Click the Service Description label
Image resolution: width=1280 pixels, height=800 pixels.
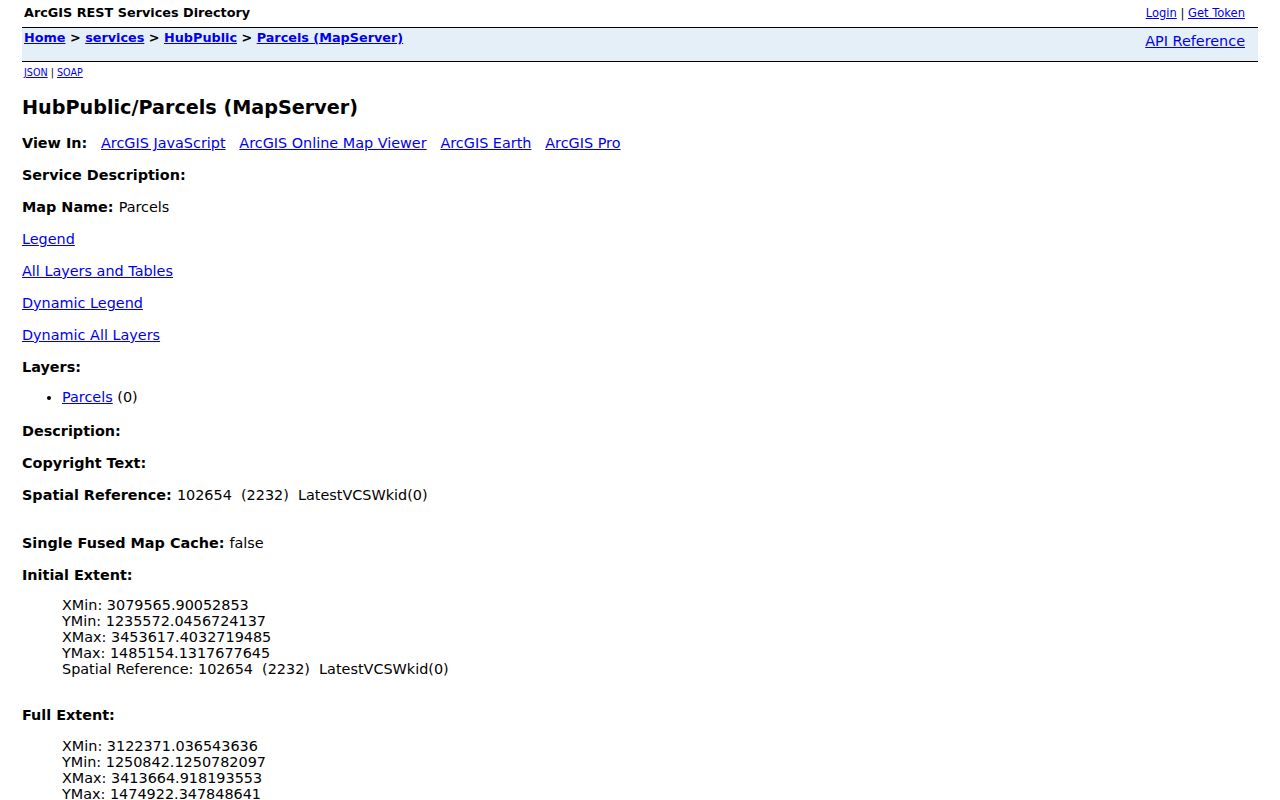(104, 175)
